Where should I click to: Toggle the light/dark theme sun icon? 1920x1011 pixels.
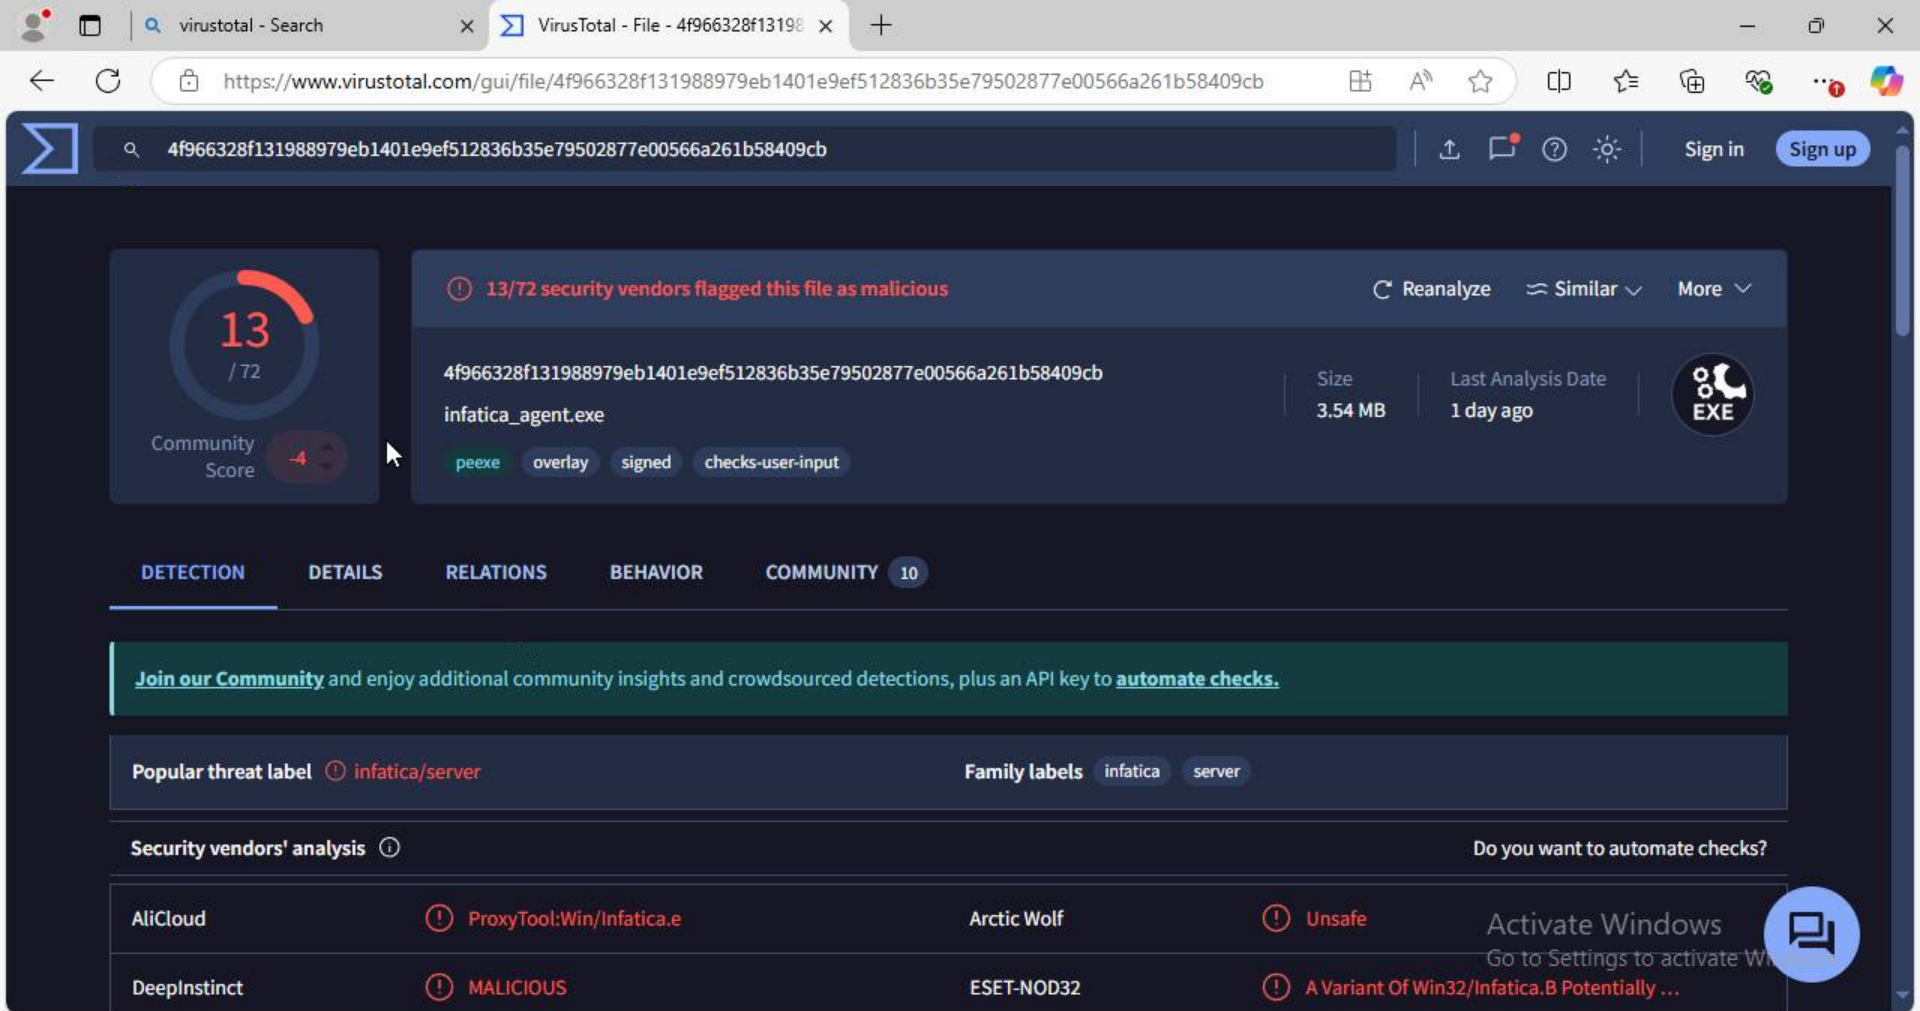[x=1607, y=149]
